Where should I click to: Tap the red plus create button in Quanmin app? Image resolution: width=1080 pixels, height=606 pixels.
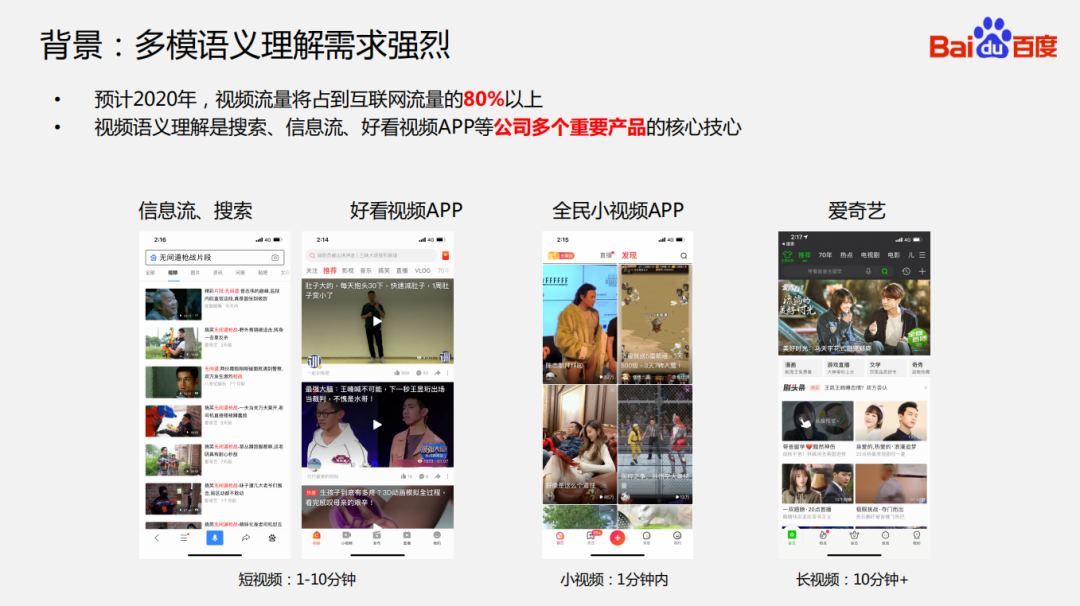(618, 538)
